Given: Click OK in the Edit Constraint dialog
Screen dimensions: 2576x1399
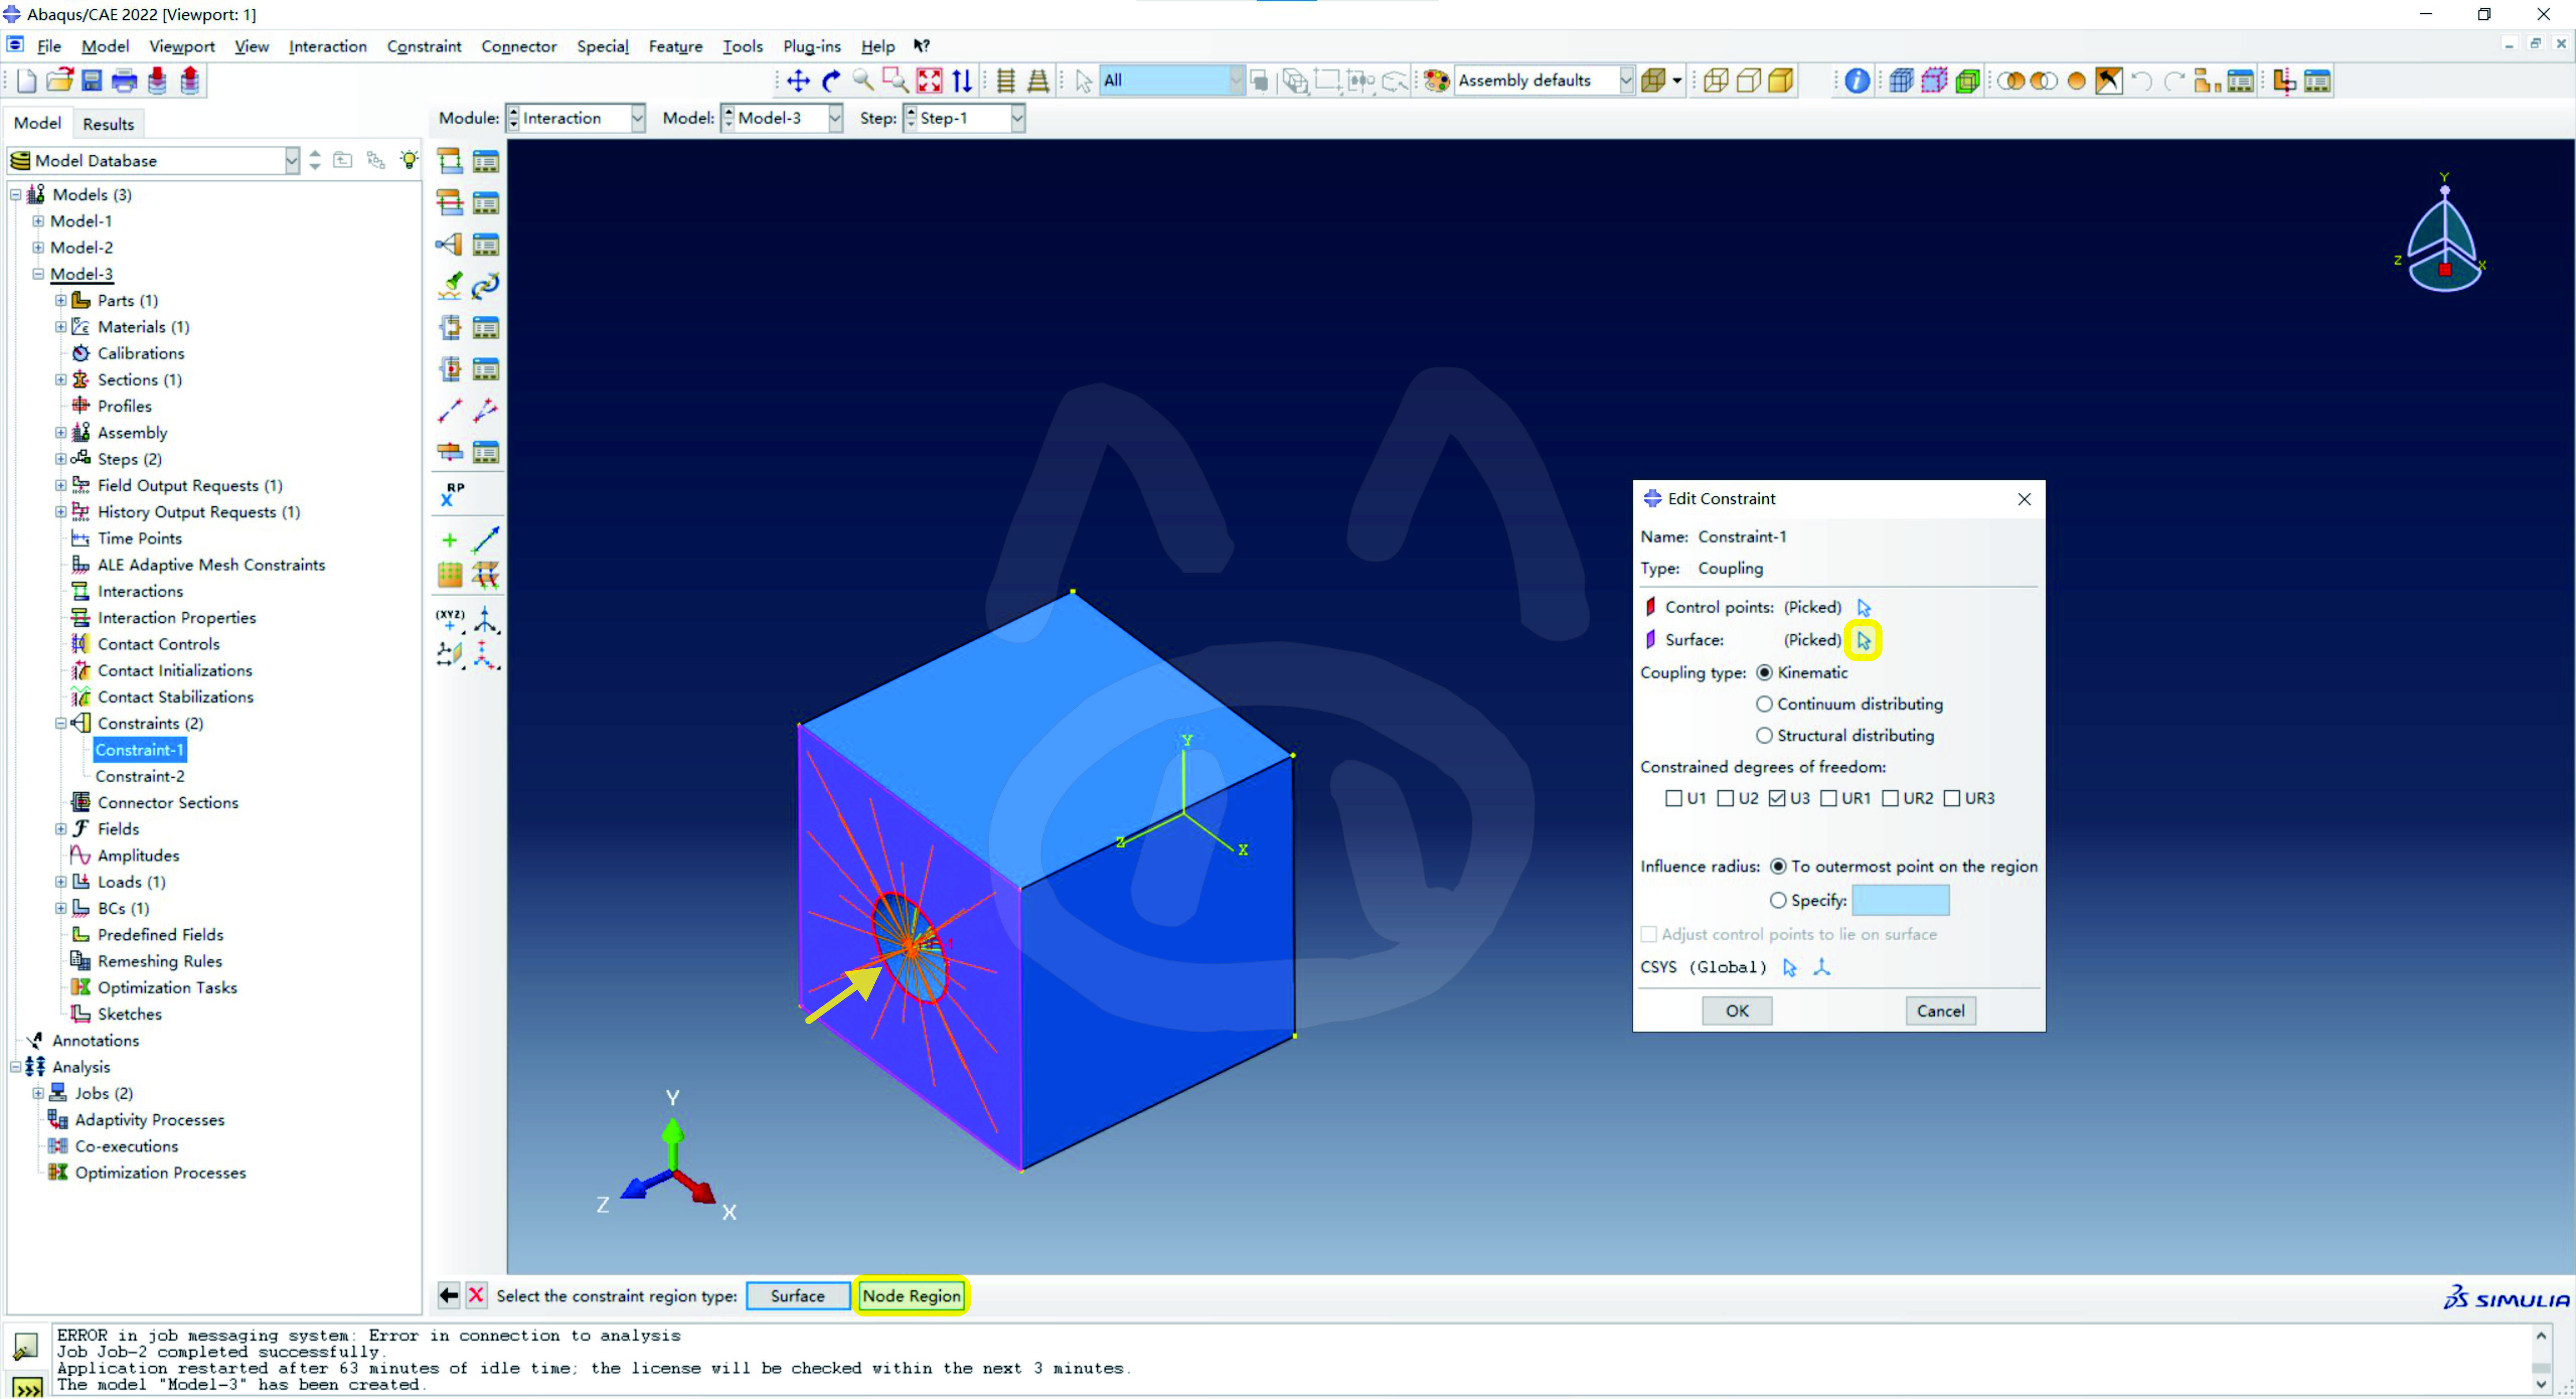Looking at the screenshot, I should tap(1737, 1011).
